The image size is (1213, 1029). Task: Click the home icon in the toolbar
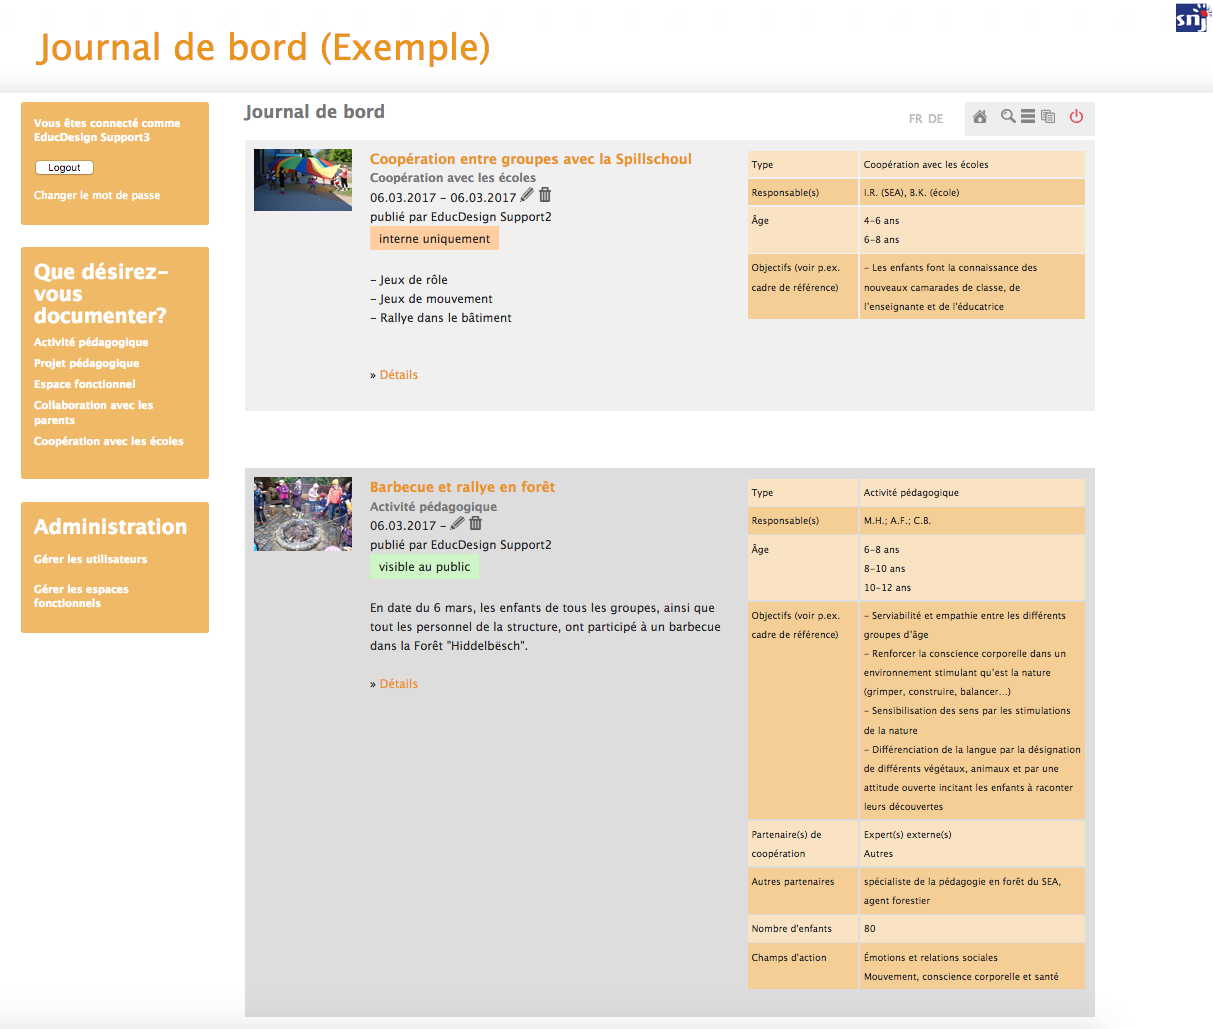click(980, 117)
